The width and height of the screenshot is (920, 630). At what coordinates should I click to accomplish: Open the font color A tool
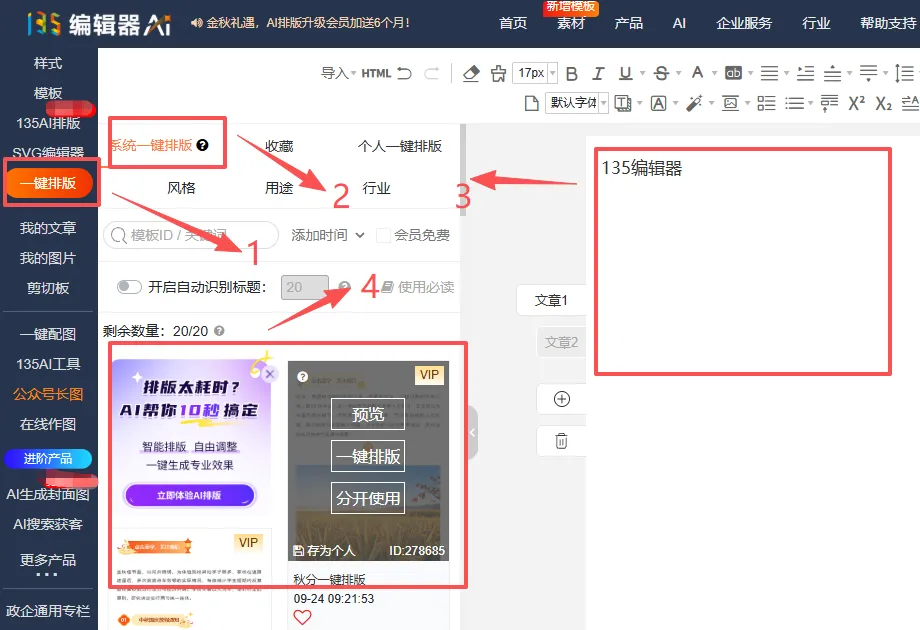pos(697,73)
